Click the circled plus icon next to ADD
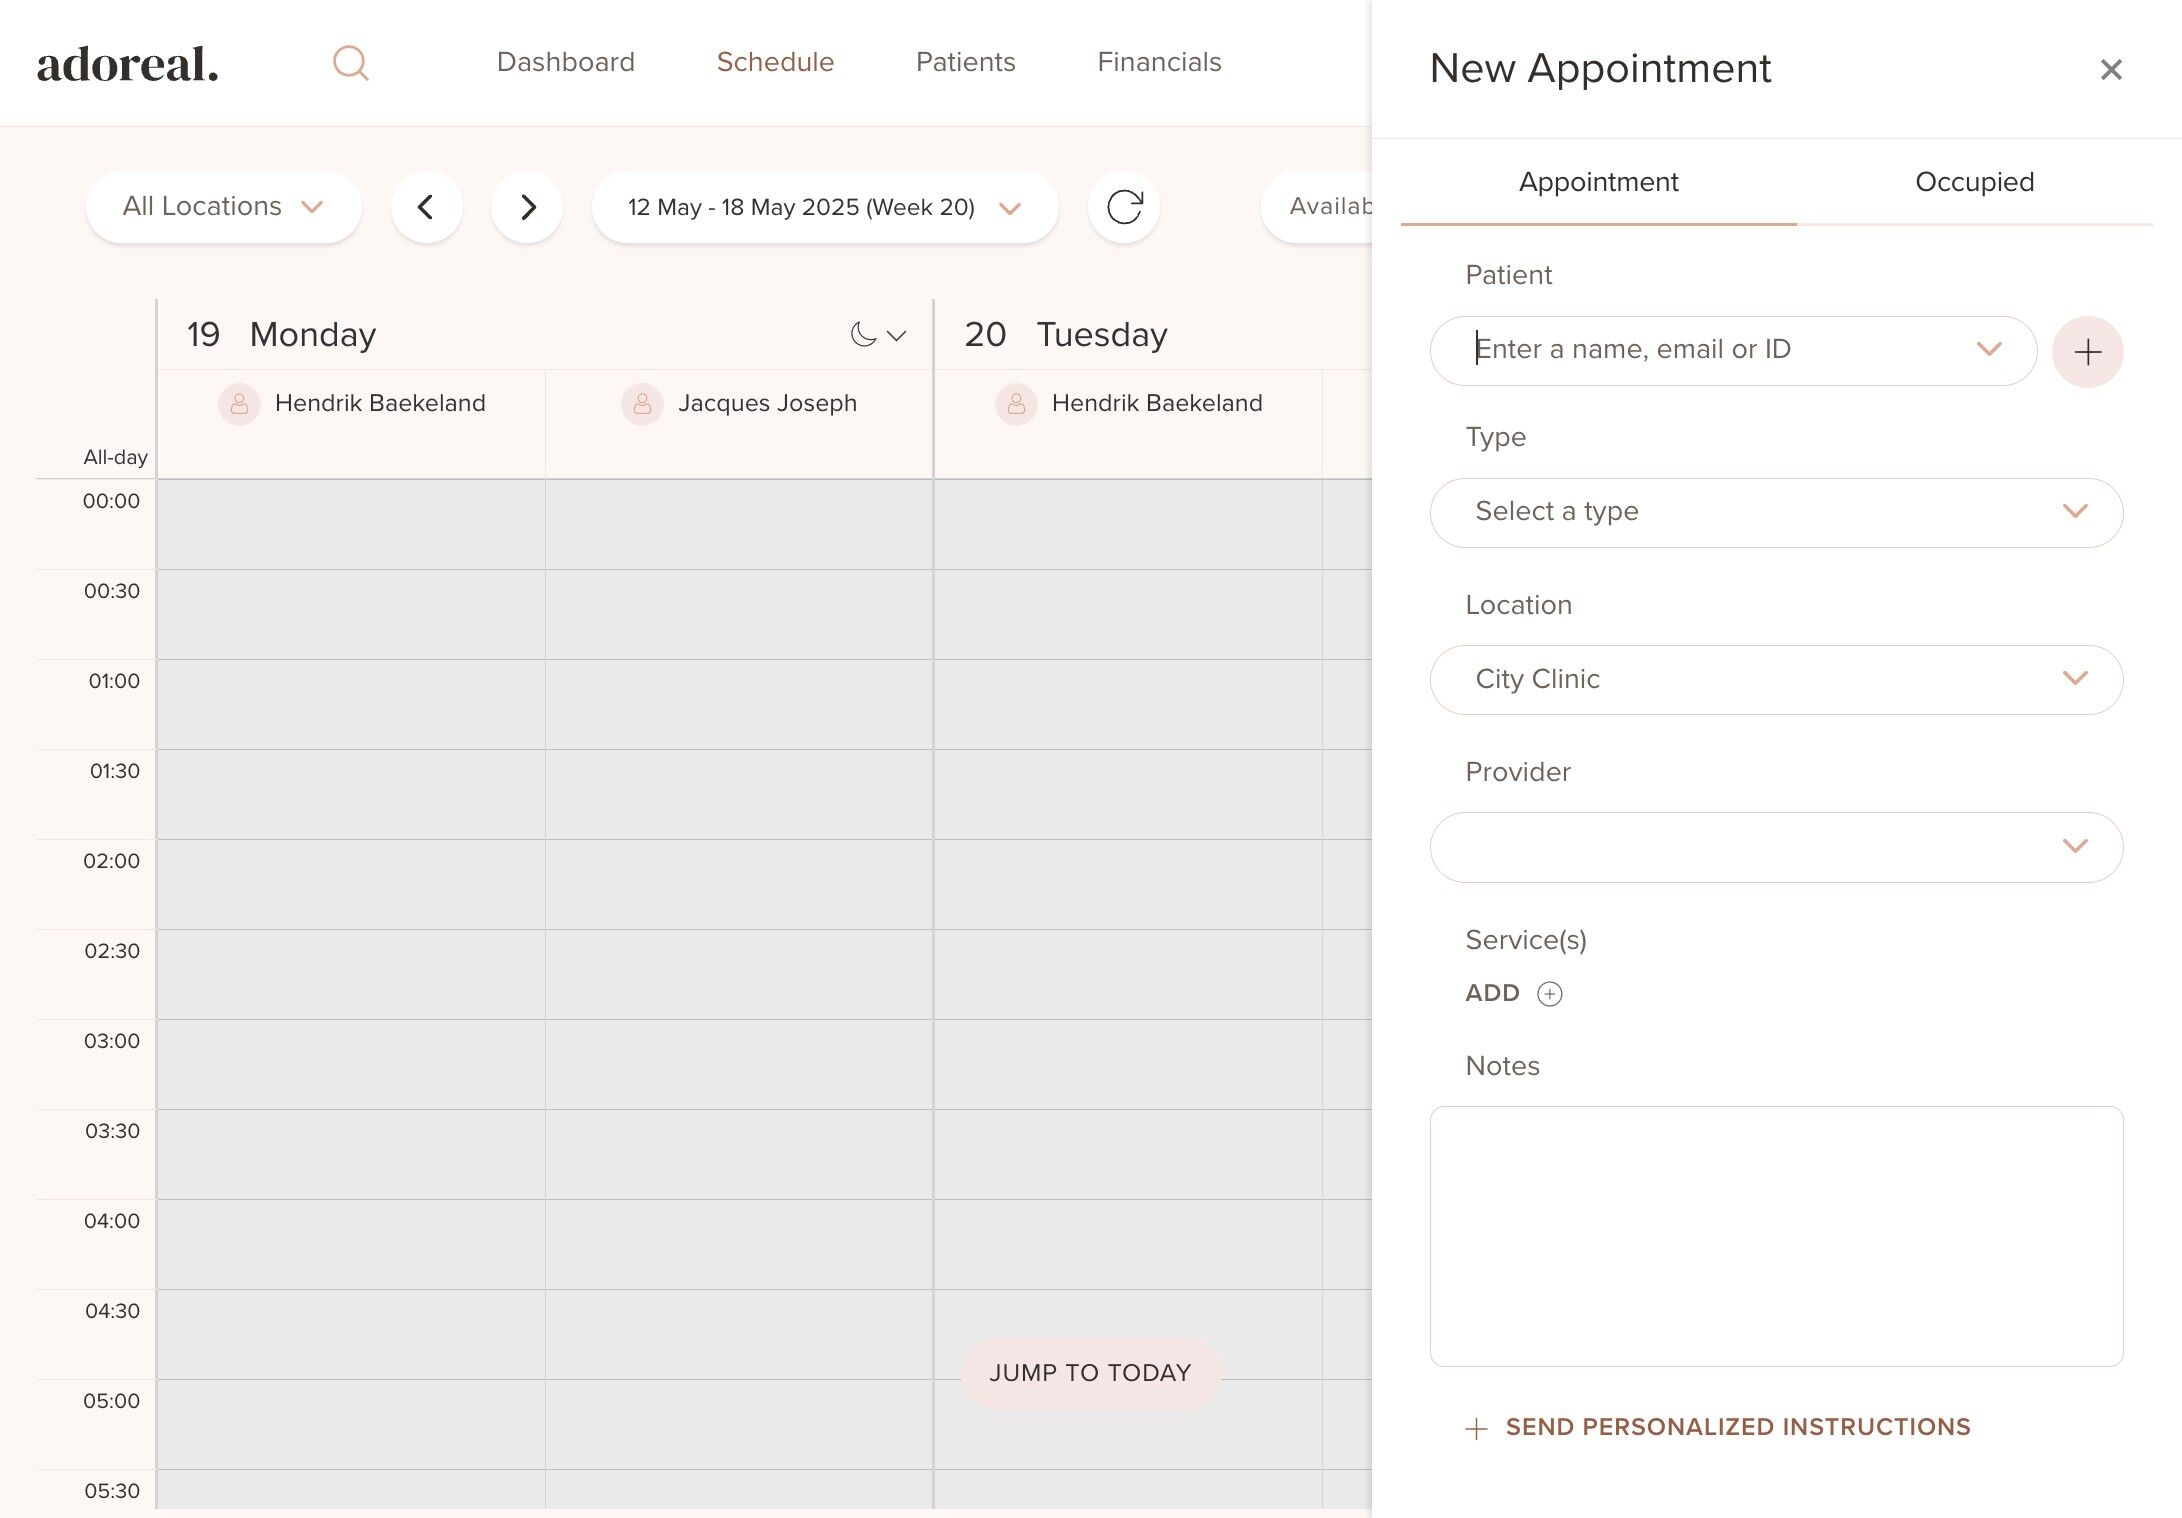2182x1518 pixels. pos(1549,993)
